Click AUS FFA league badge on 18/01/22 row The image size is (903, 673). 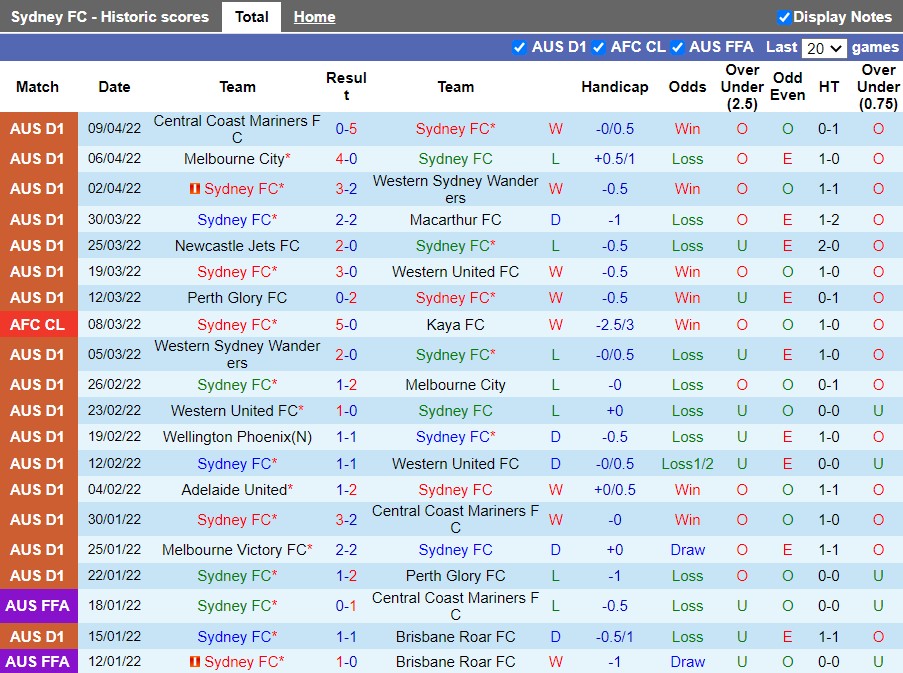point(38,606)
